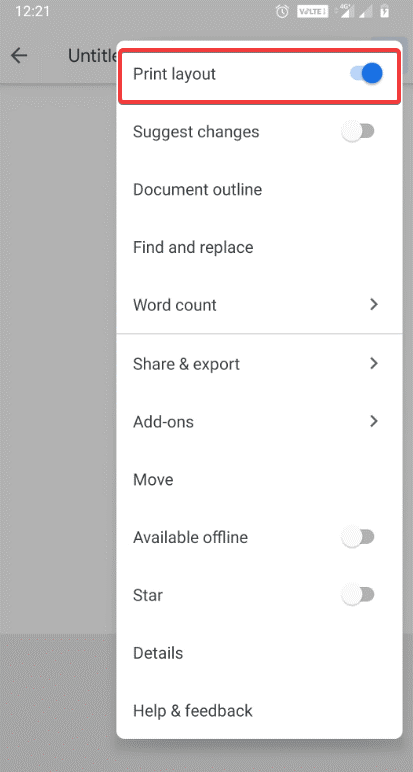This screenshot has width=413, height=772.
Task: Enable the Suggest changes toggle
Action: 358,131
